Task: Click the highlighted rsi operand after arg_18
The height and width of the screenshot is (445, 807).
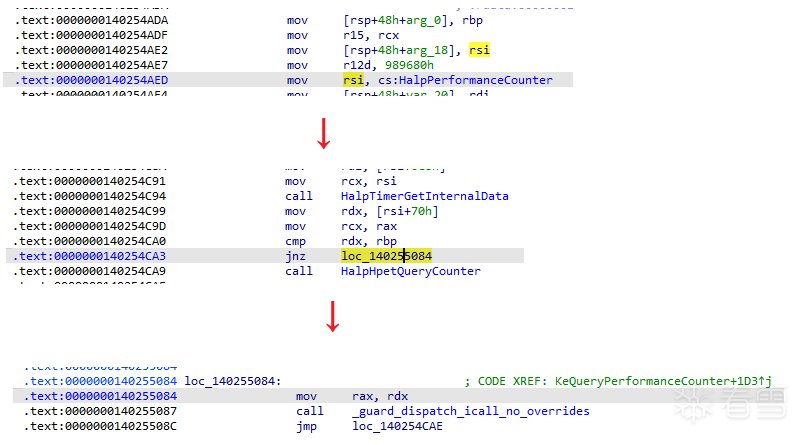Action: coord(479,50)
